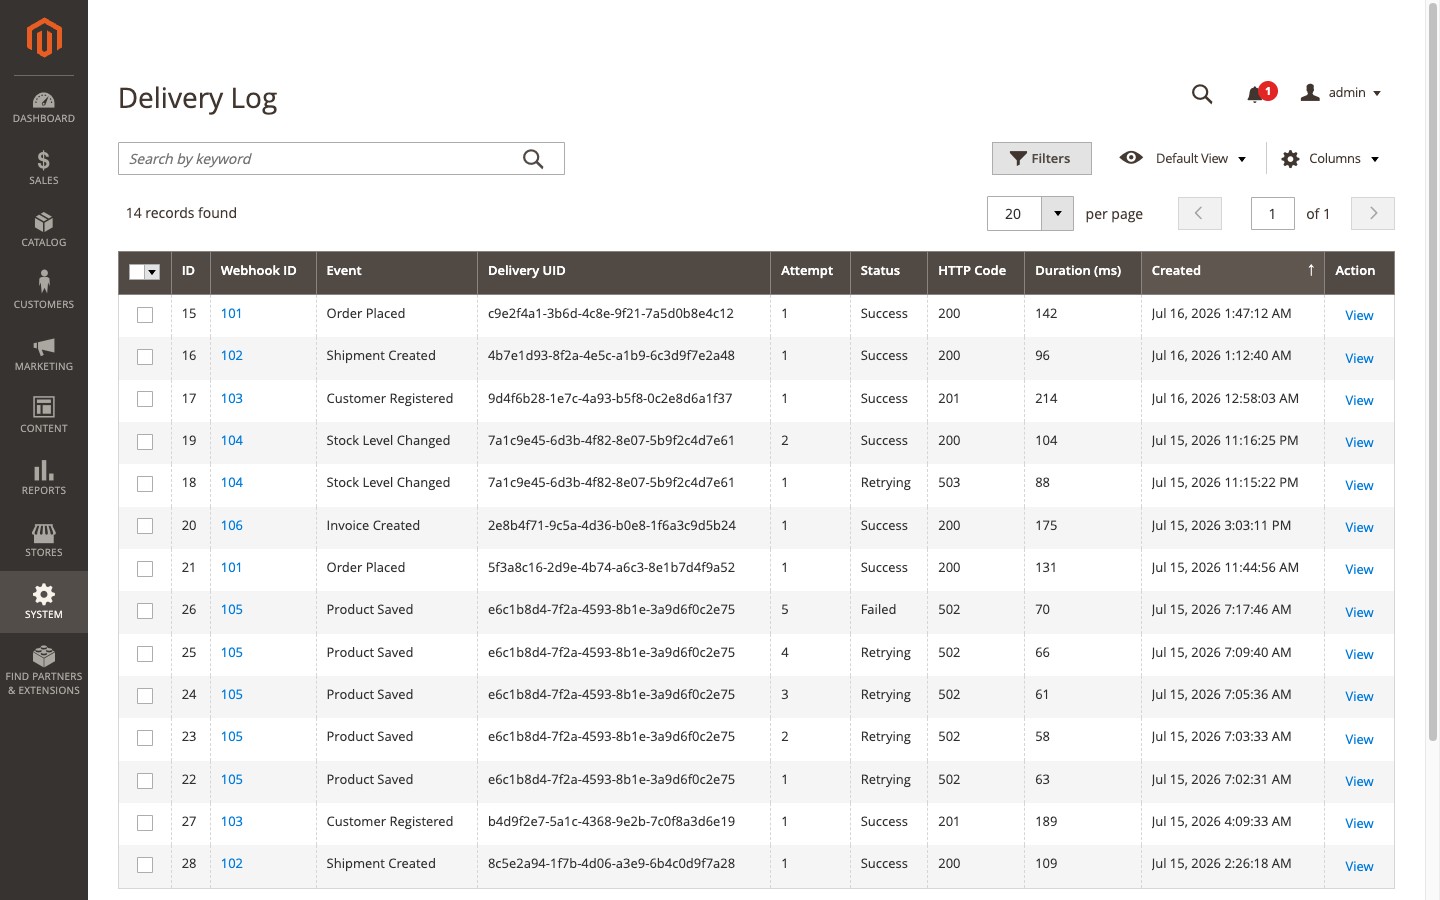The height and width of the screenshot is (900, 1440).
Task: Open the System sidebar menu
Action: click(44, 602)
